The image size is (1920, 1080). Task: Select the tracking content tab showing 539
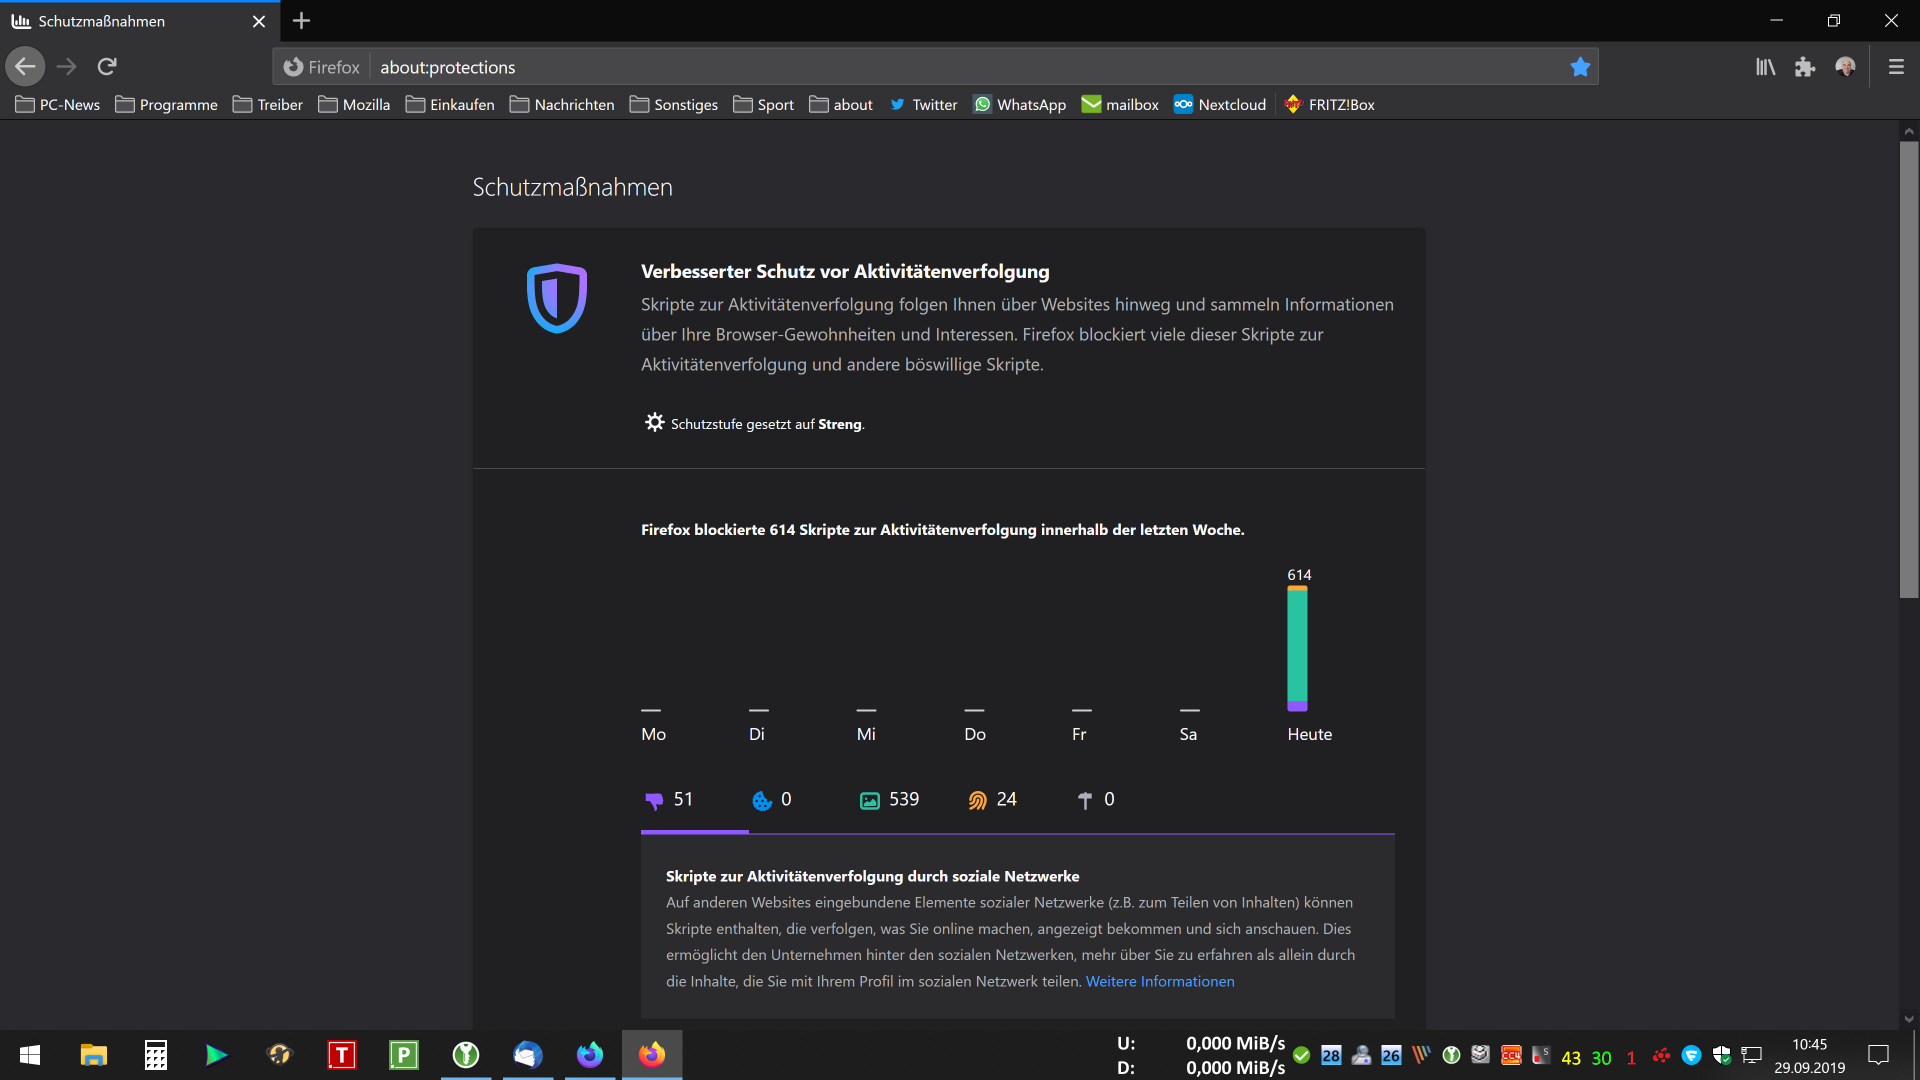[889, 800]
